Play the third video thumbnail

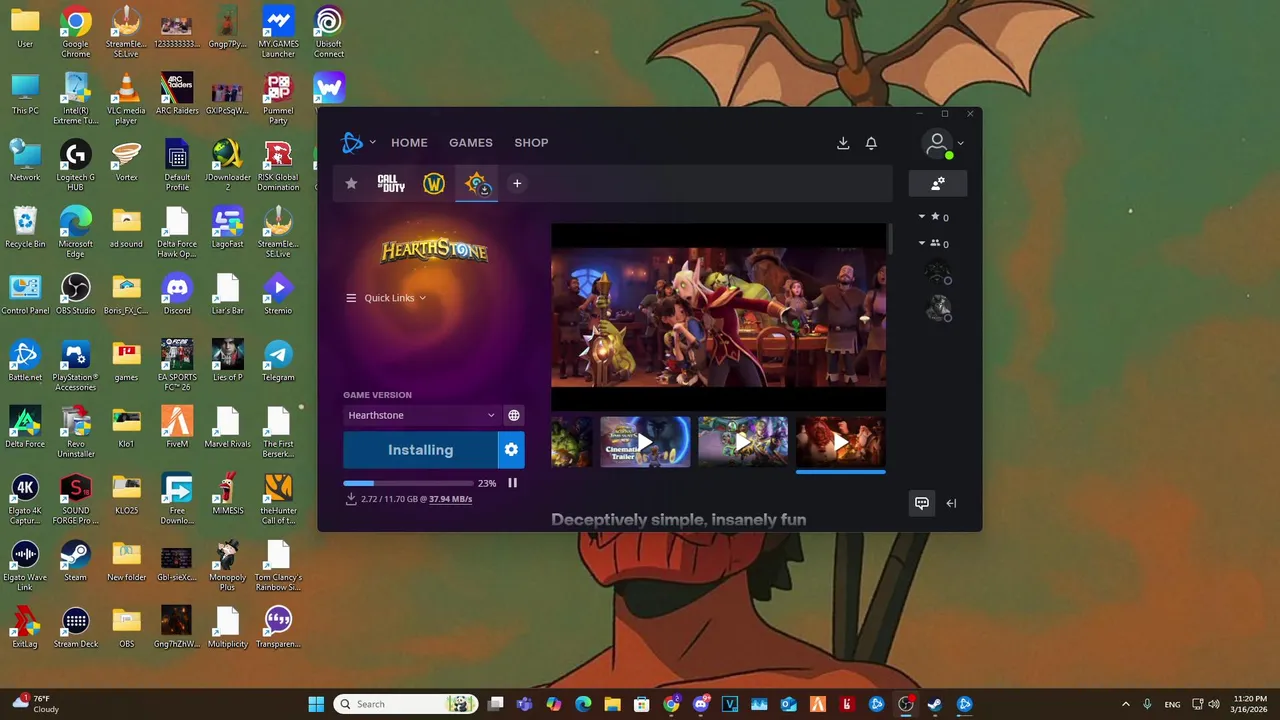click(x=743, y=442)
